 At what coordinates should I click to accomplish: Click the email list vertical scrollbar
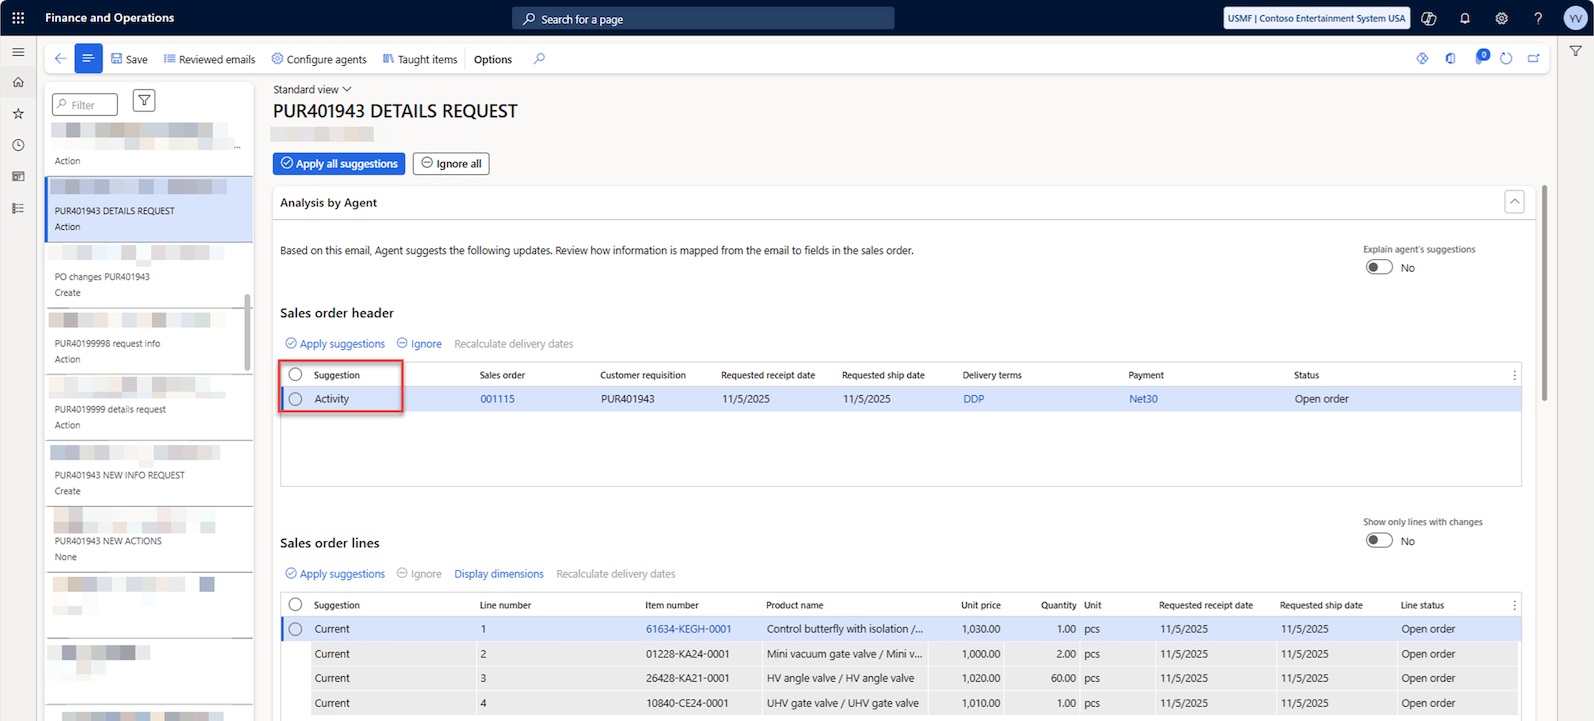tap(248, 332)
